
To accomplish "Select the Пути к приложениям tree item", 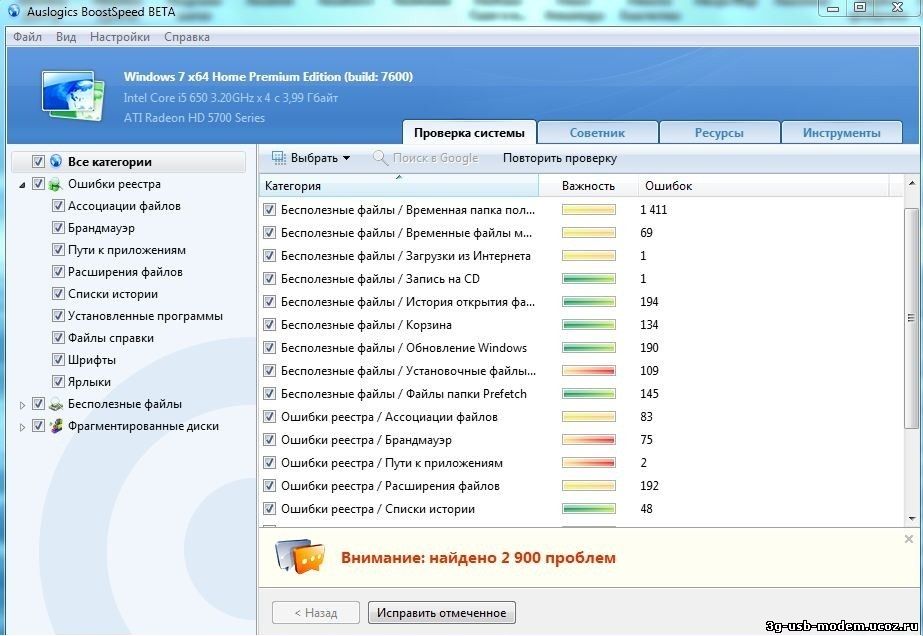I will point(127,250).
